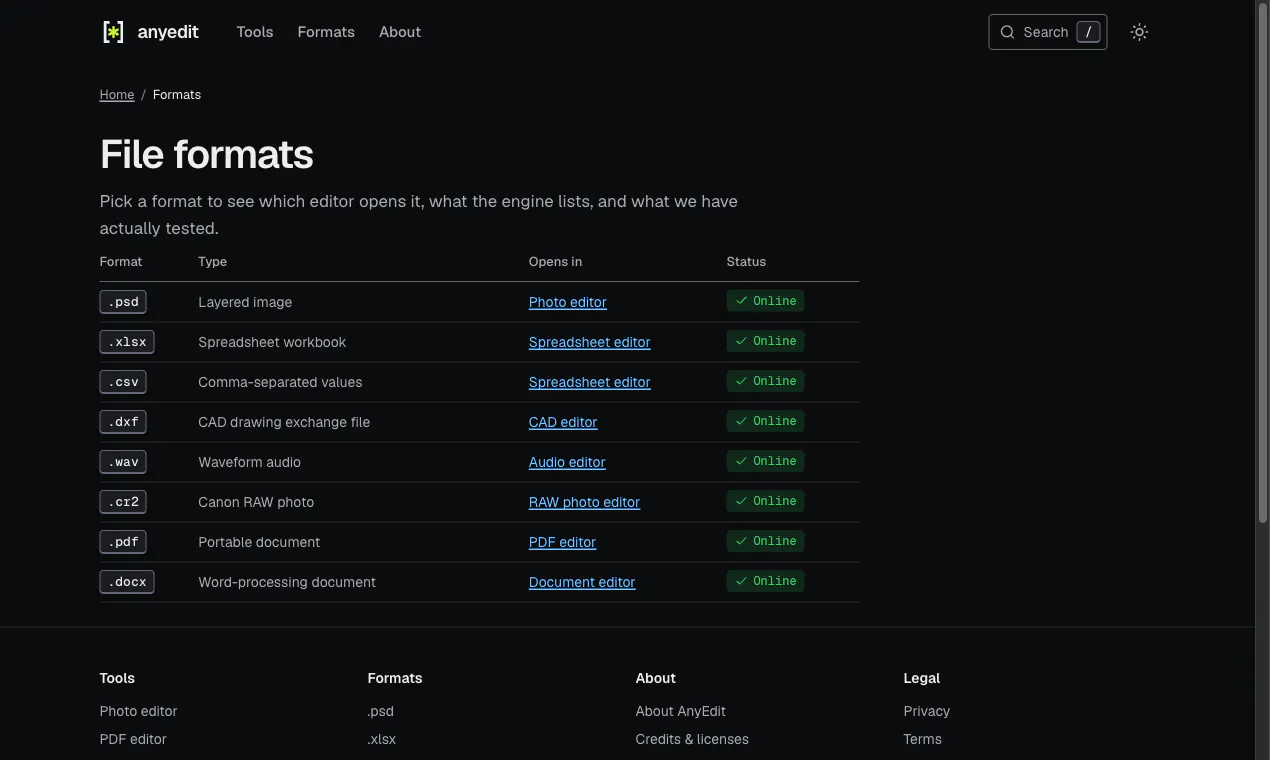This screenshot has width=1270, height=760.
Task: Select the .cr2 format badge
Action: click(123, 502)
